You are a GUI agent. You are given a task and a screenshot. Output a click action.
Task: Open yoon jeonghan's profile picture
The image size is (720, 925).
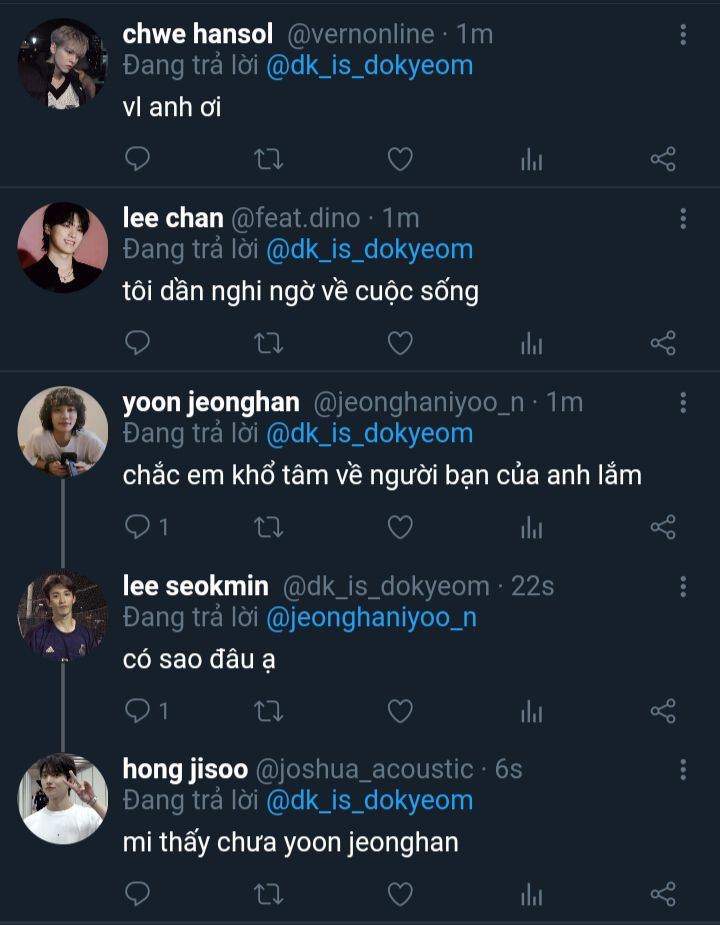[x=62, y=431]
